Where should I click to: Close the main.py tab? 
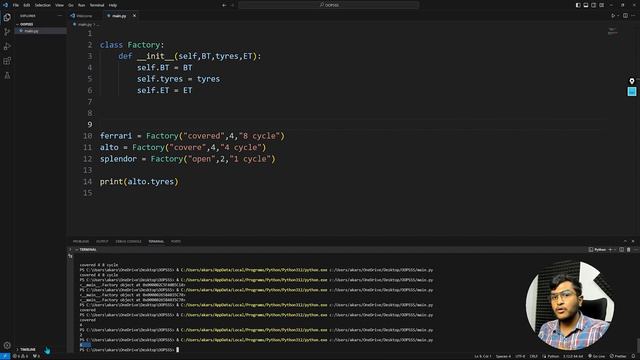134,16
